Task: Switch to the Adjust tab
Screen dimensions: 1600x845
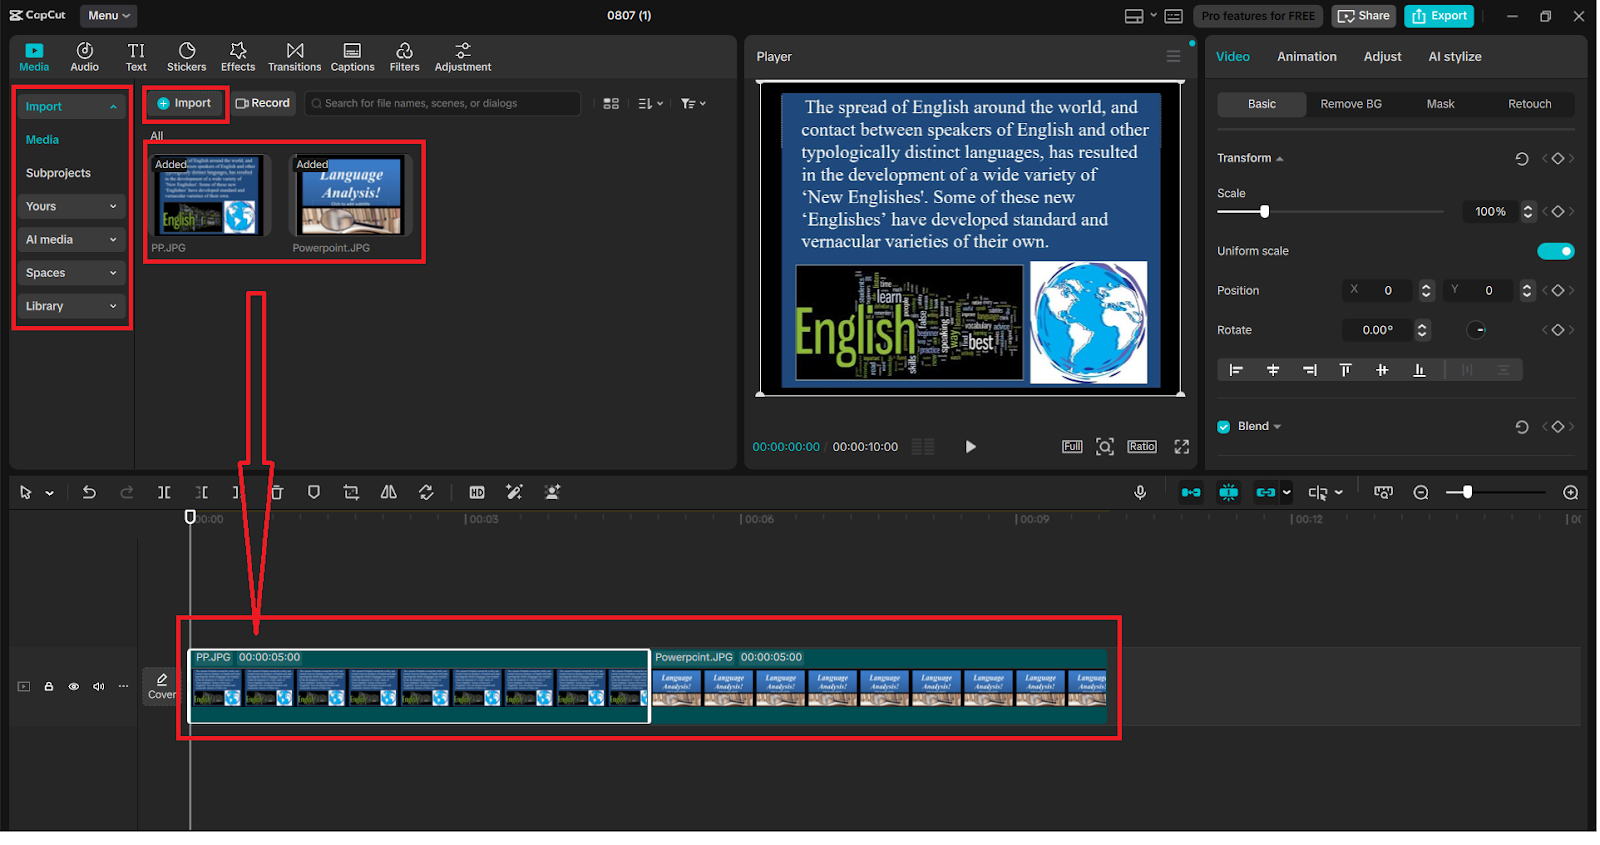Action: [1382, 57]
